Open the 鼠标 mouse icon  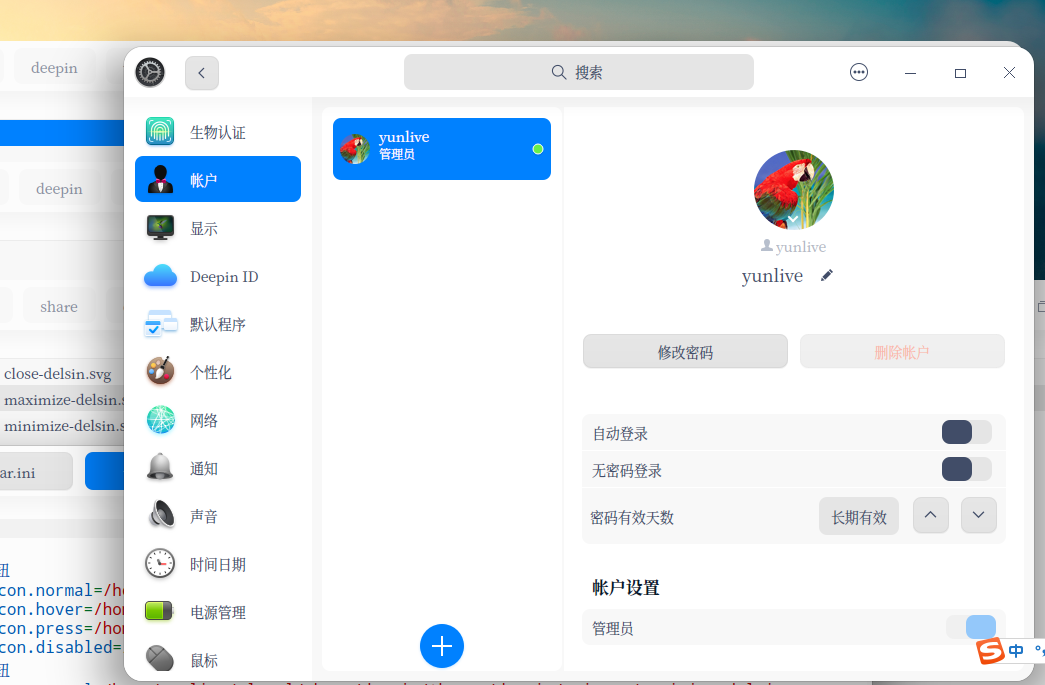(x=160, y=658)
